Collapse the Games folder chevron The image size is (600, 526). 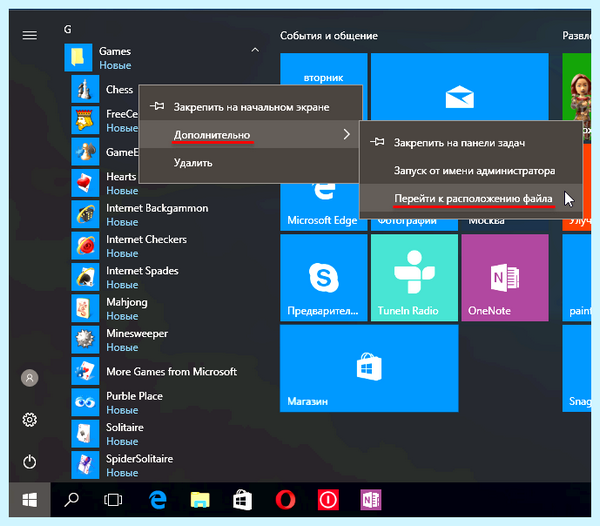[x=255, y=50]
